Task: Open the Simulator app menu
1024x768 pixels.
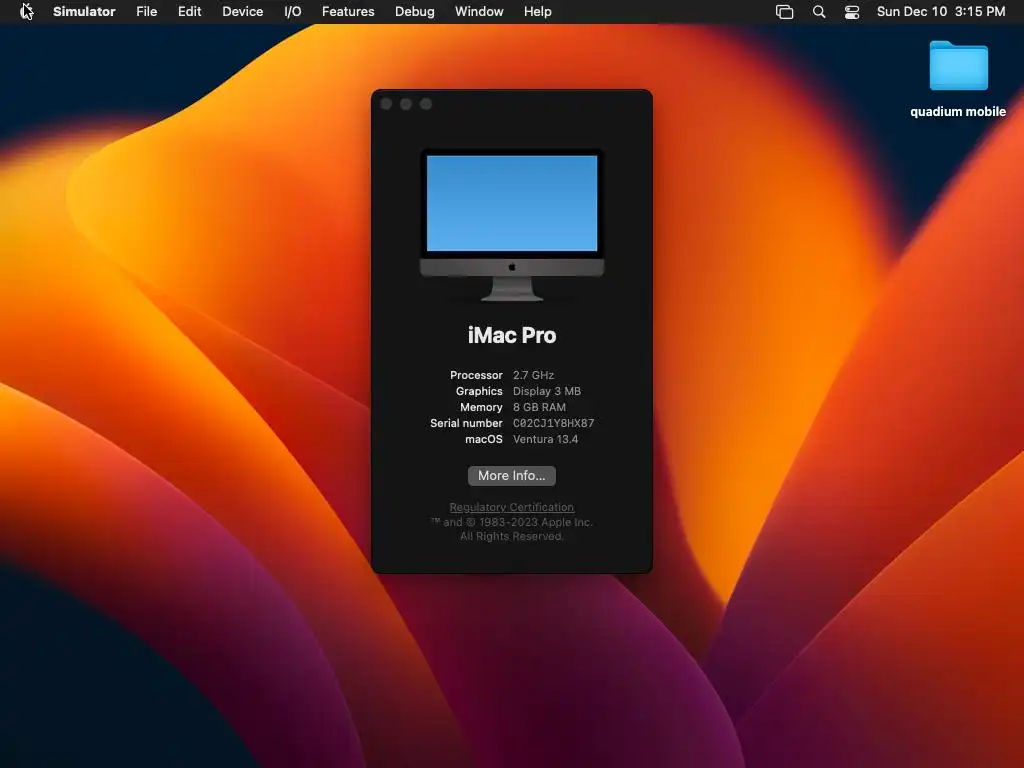Action: pyautogui.click(x=84, y=11)
